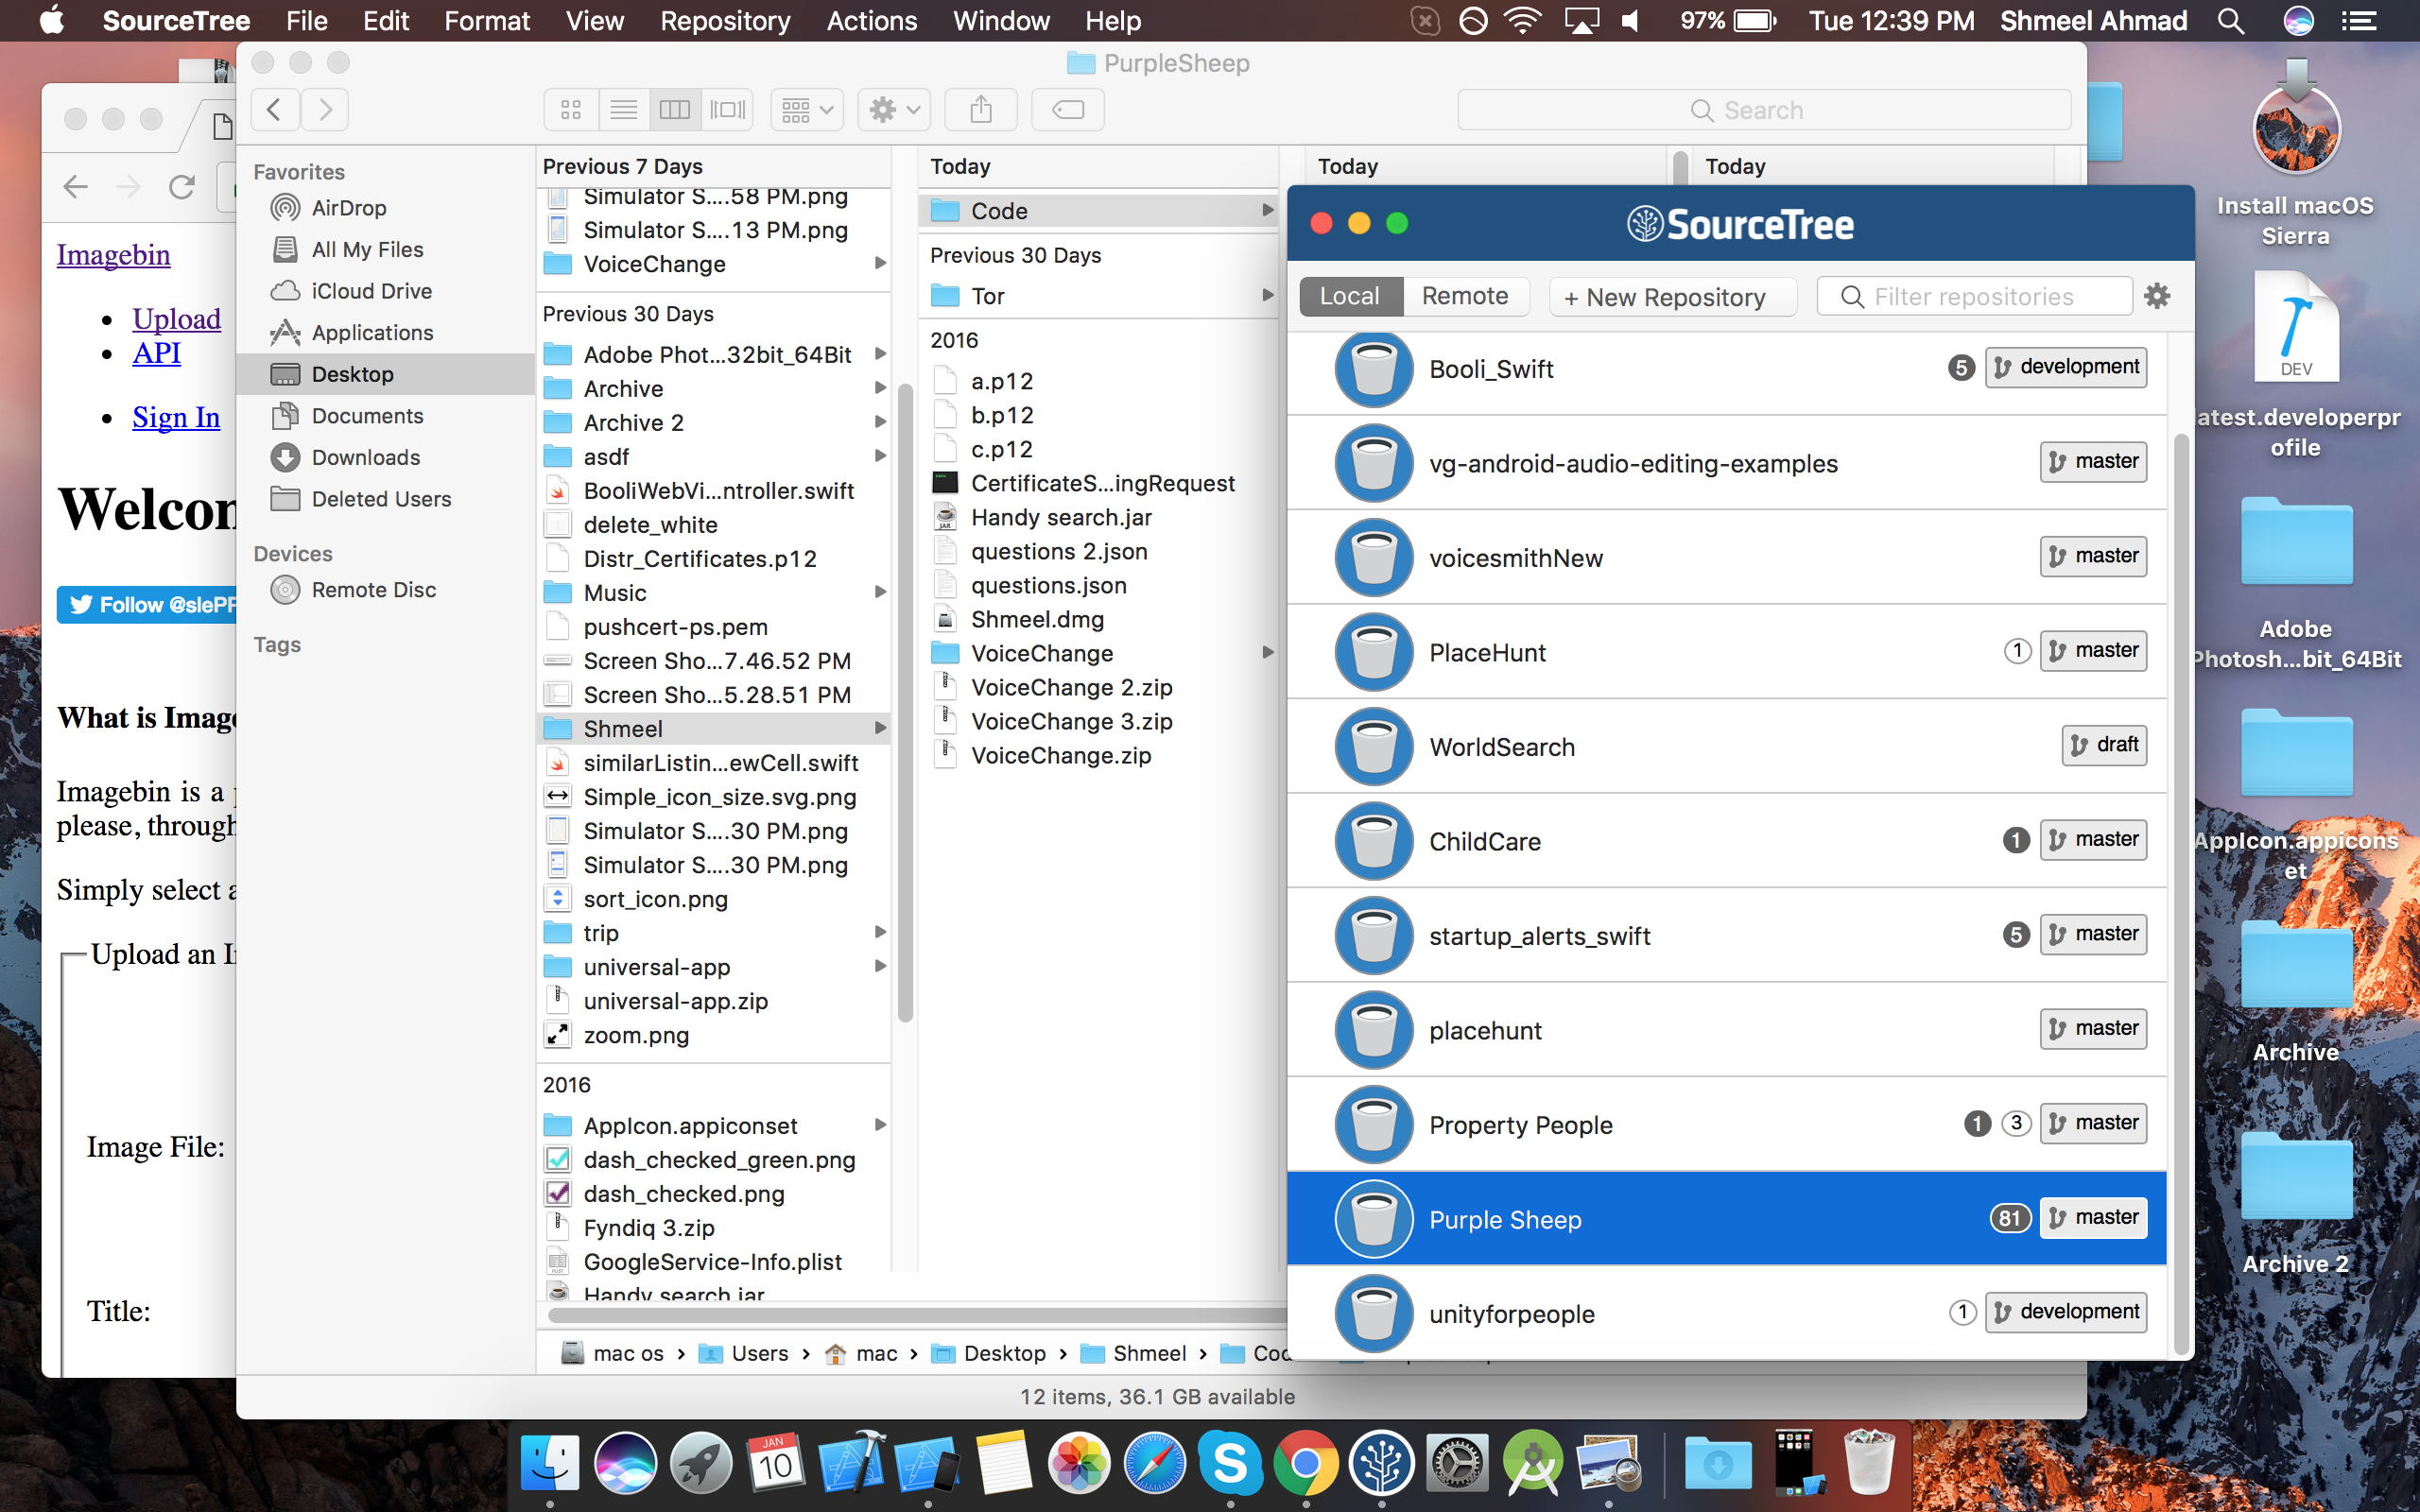
Task: Go back in the Finder window
Action: tap(274, 109)
